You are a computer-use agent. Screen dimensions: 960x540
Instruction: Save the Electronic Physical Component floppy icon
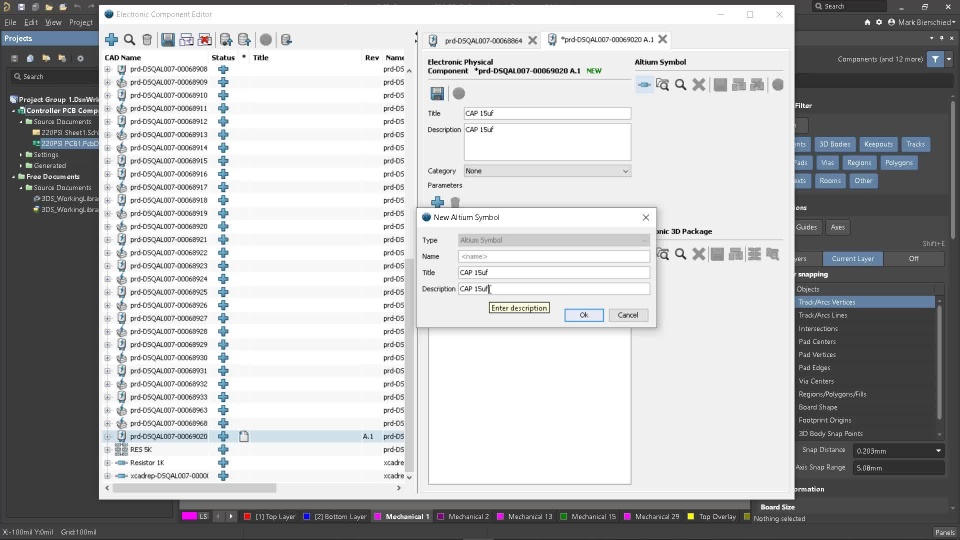click(437, 93)
